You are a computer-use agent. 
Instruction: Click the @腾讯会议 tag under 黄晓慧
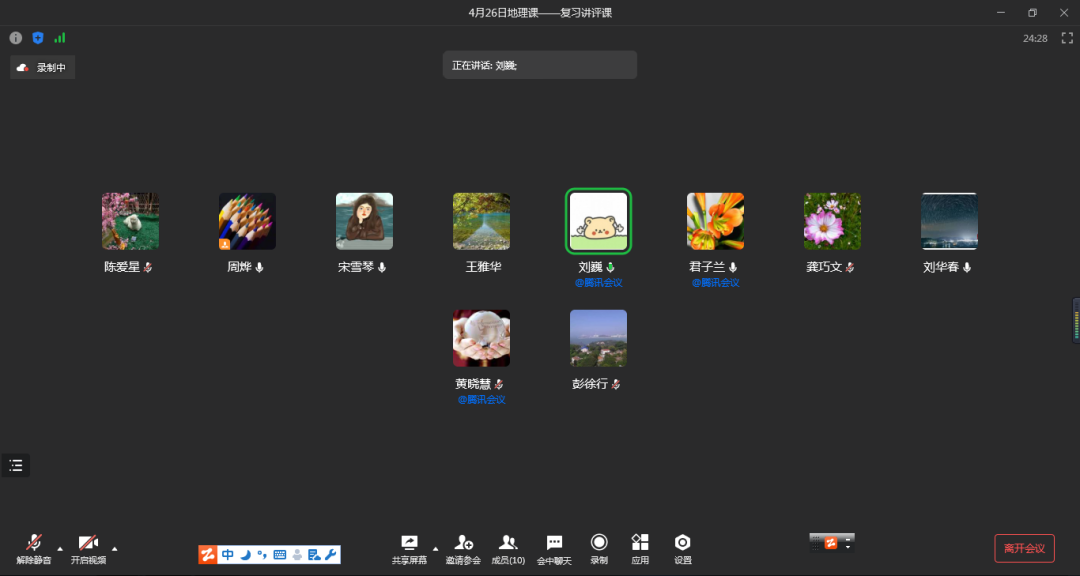click(x=481, y=400)
